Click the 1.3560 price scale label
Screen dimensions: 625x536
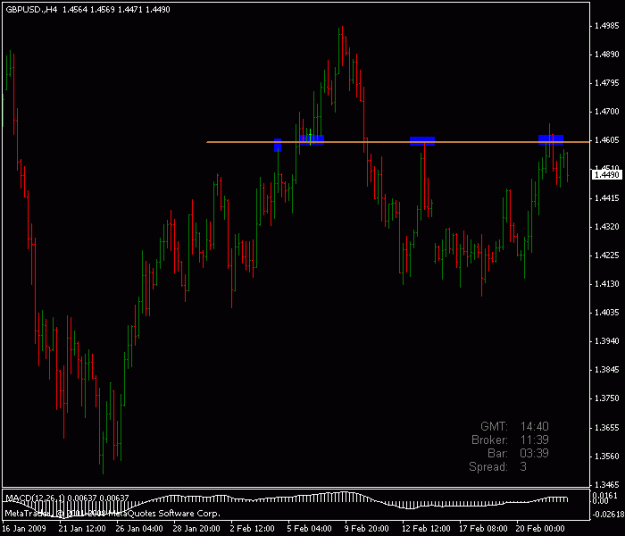point(607,457)
